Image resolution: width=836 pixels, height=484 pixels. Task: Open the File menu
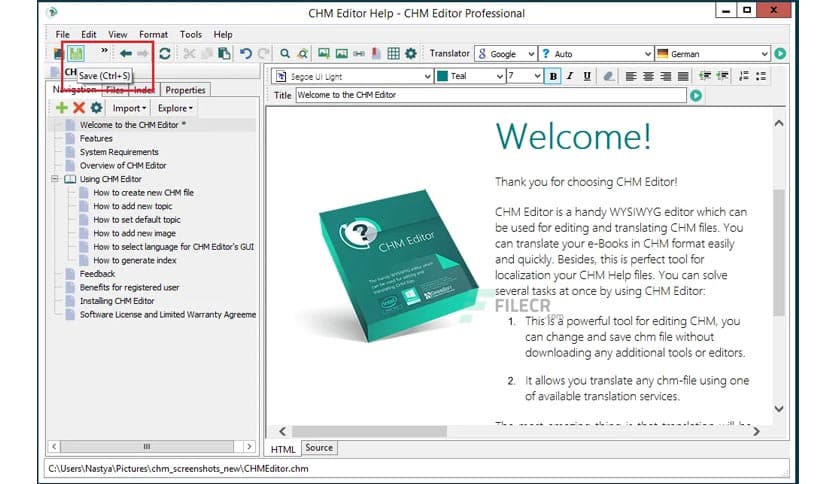[62, 35]
